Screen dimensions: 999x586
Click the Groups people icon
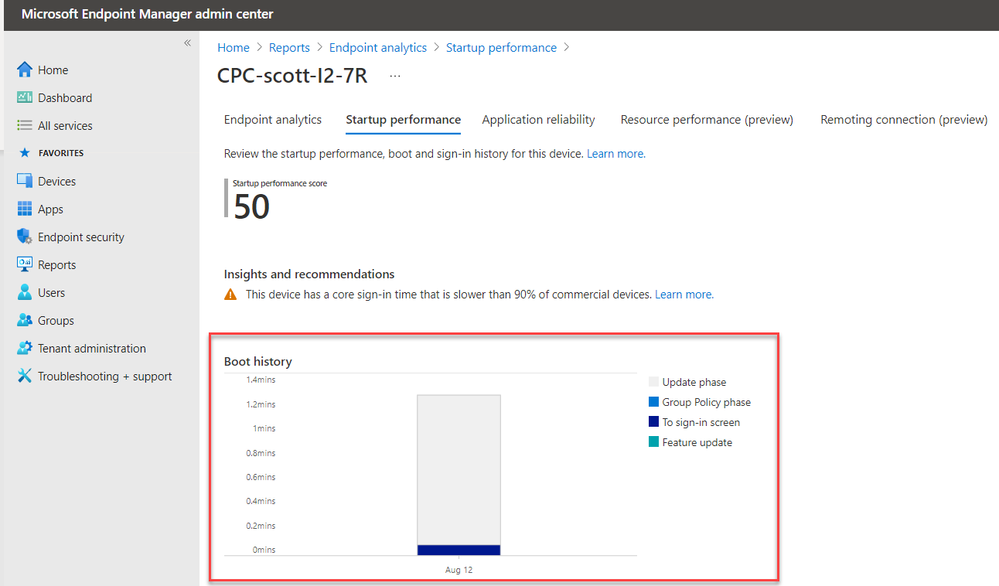[24, 320]
